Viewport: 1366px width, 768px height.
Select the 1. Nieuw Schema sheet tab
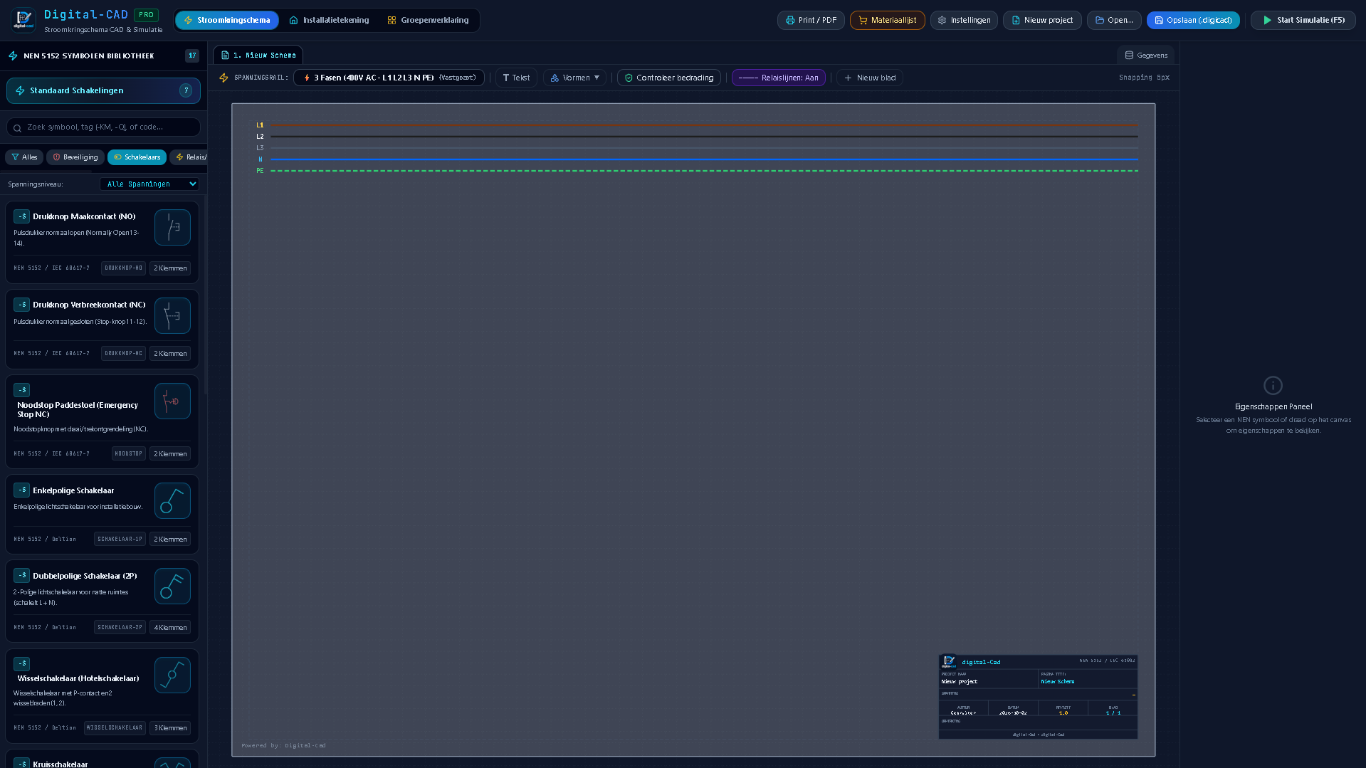click(x=258, y=55)
